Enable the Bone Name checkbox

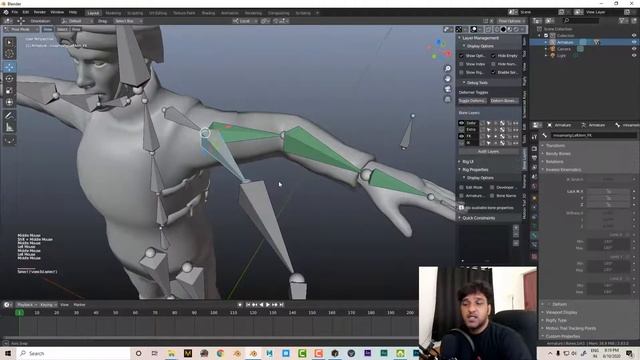[492, 196]
